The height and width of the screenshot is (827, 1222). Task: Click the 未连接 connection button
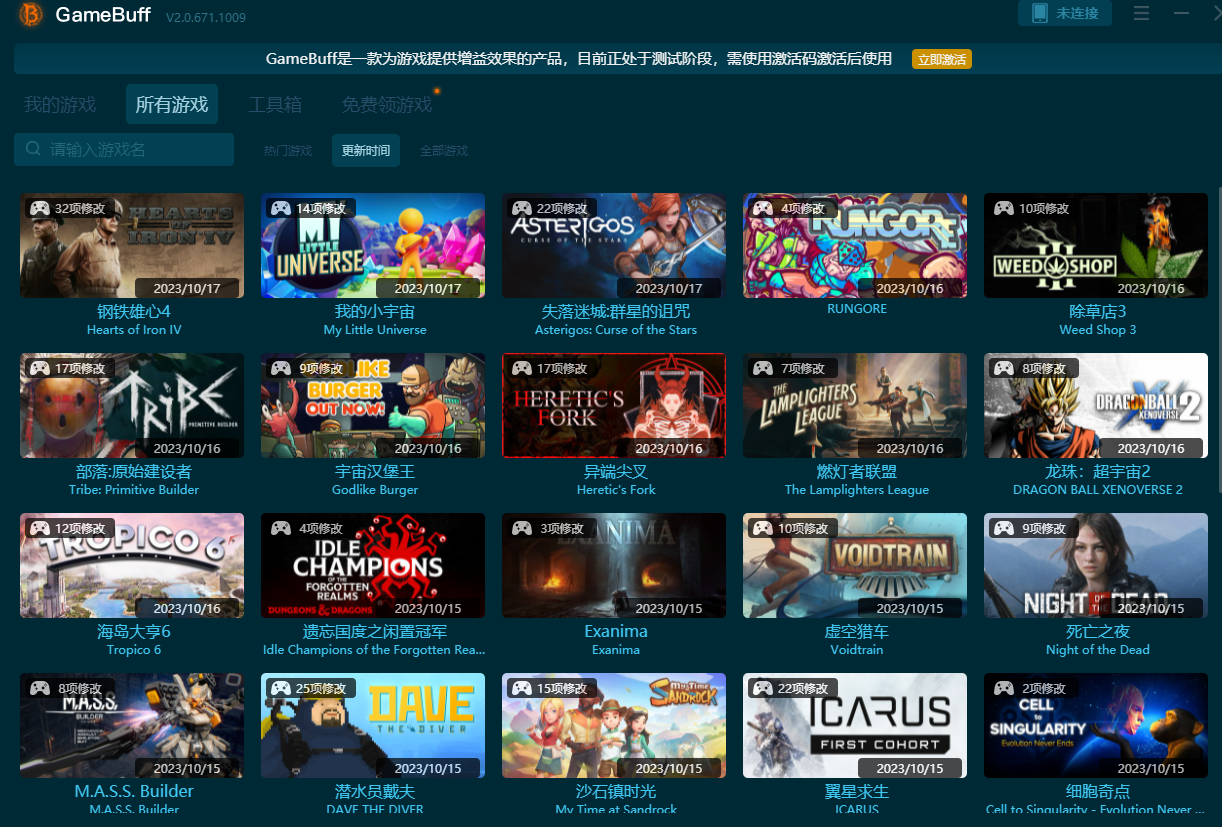1065,13
